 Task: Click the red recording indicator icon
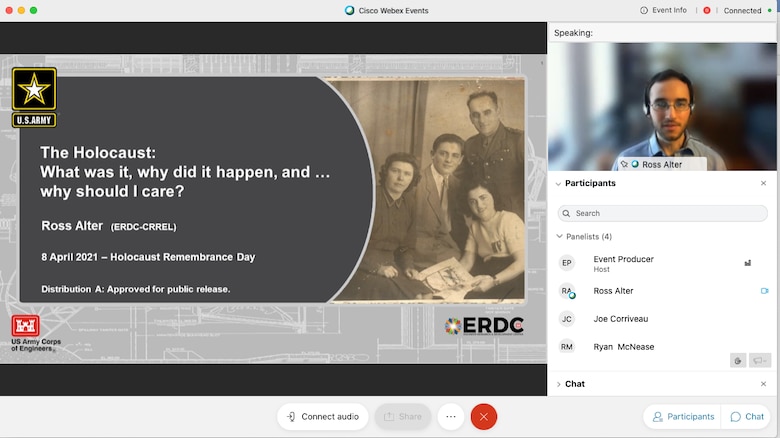click(706, 10)
